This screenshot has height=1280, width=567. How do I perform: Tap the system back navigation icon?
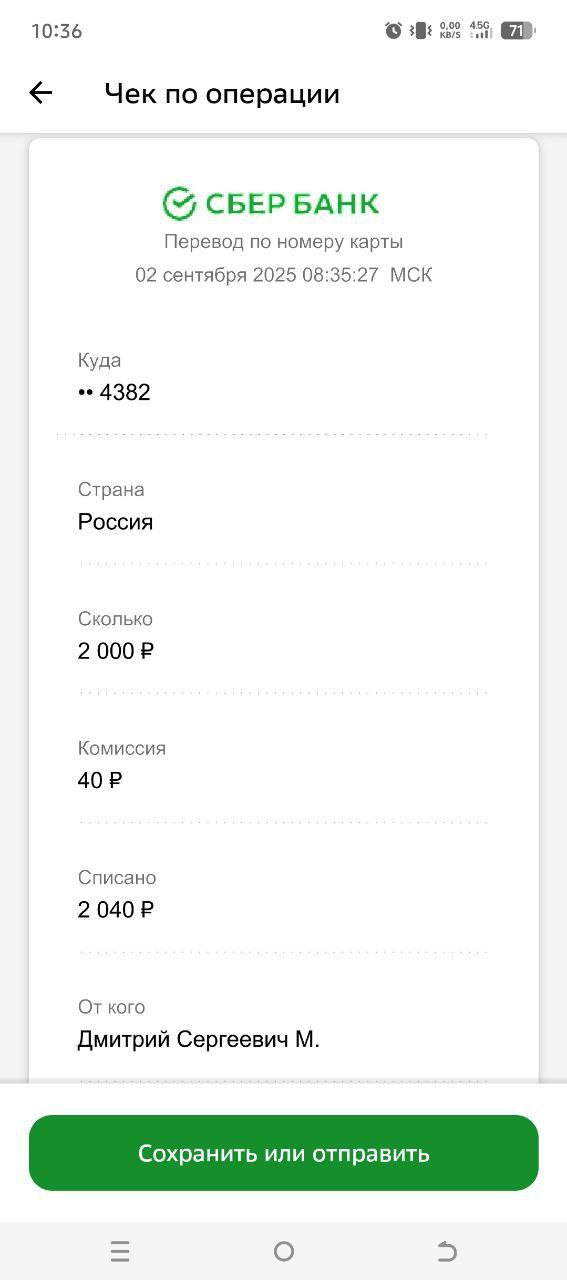point(447,1251)
